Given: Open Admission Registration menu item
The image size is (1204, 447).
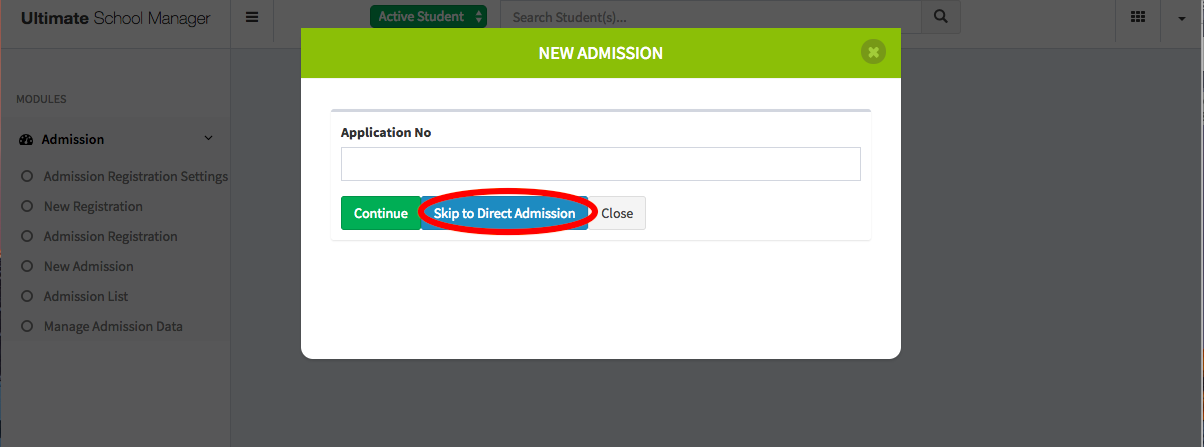Looking at the screenshot, I should coord(111,237).
